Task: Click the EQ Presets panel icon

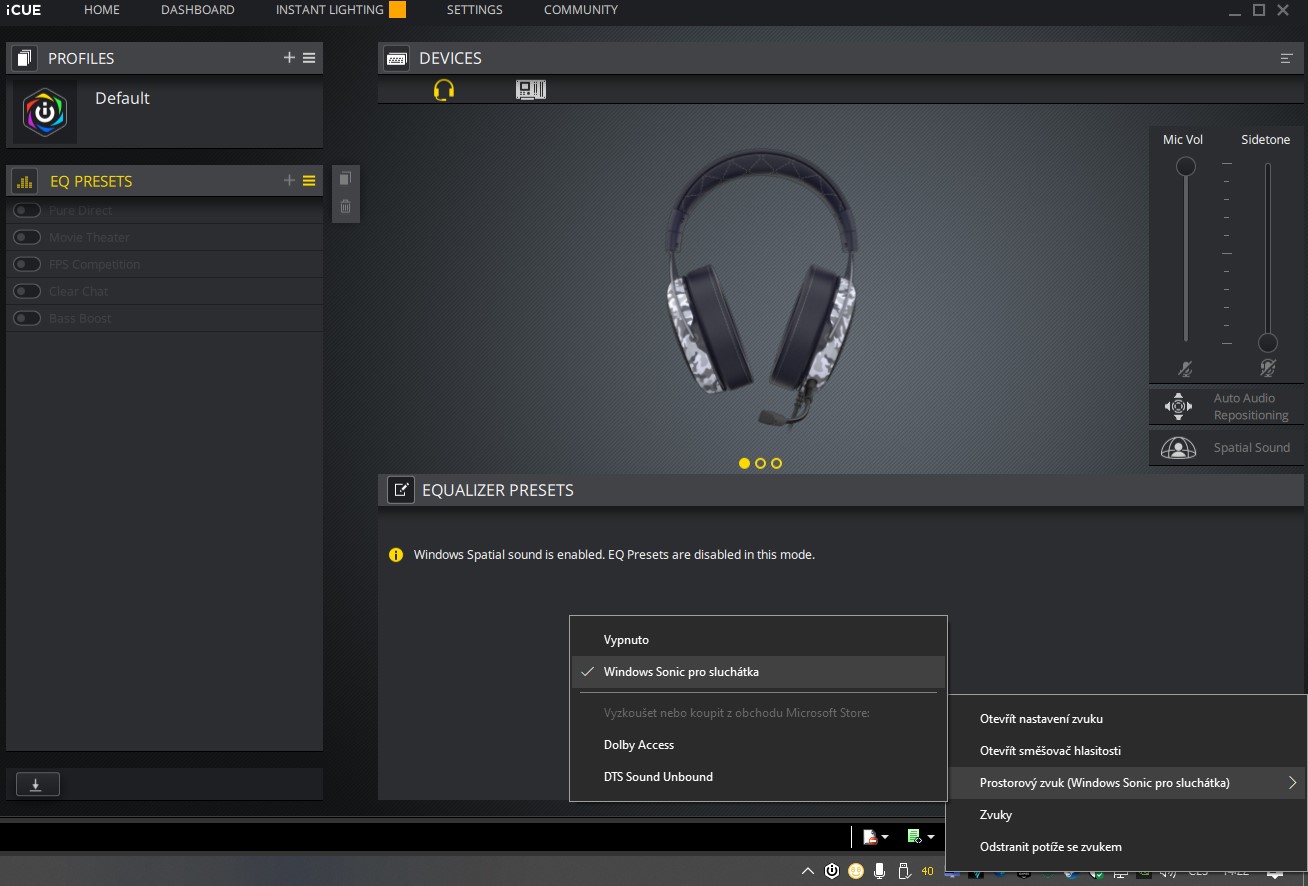Action: point(24,182)
